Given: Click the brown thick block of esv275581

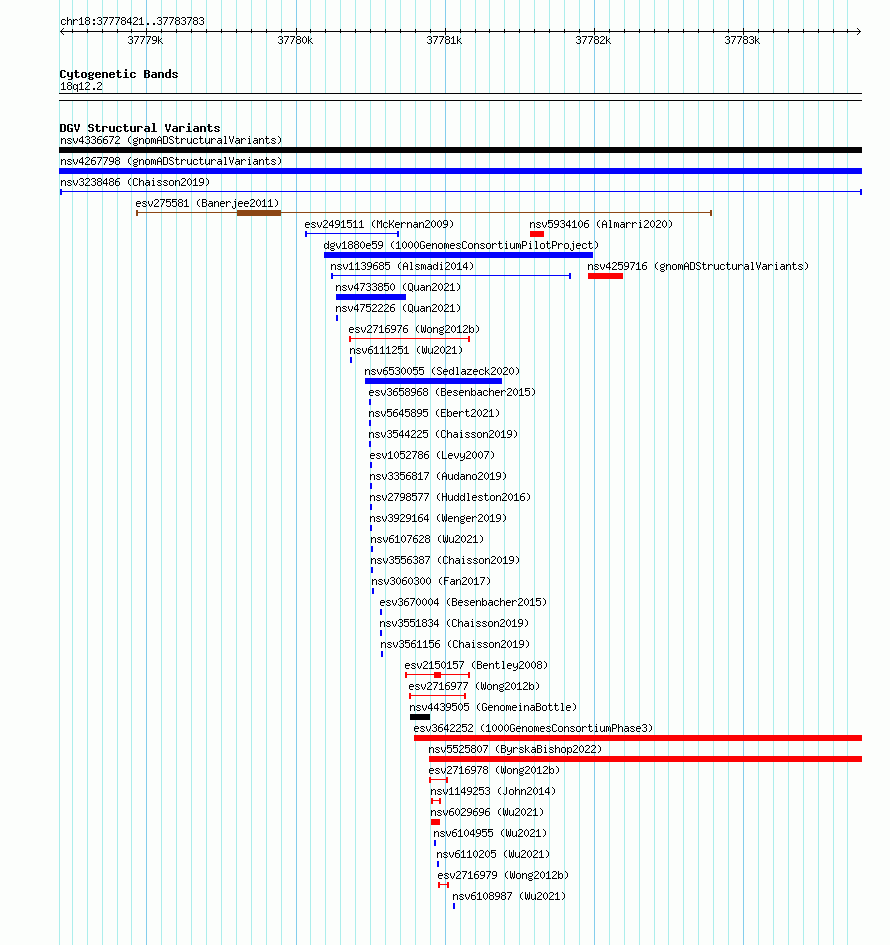Looking at the screenshot, I should point(259,213).
